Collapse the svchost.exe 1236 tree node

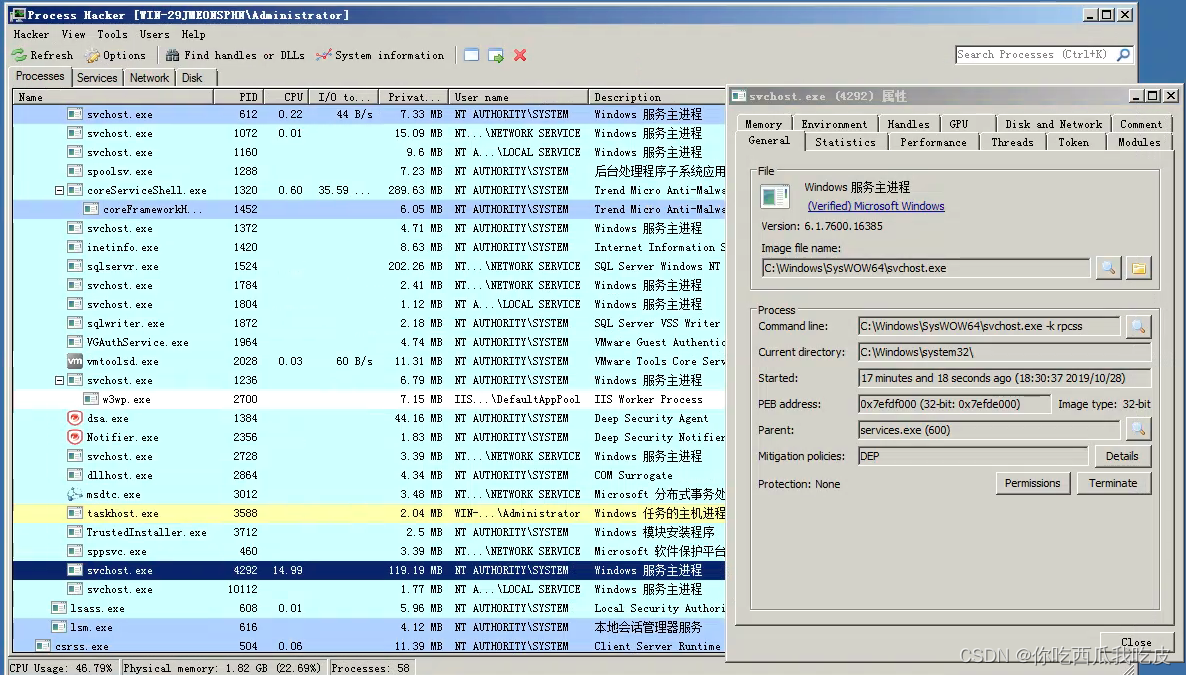(x=59, y=381)
